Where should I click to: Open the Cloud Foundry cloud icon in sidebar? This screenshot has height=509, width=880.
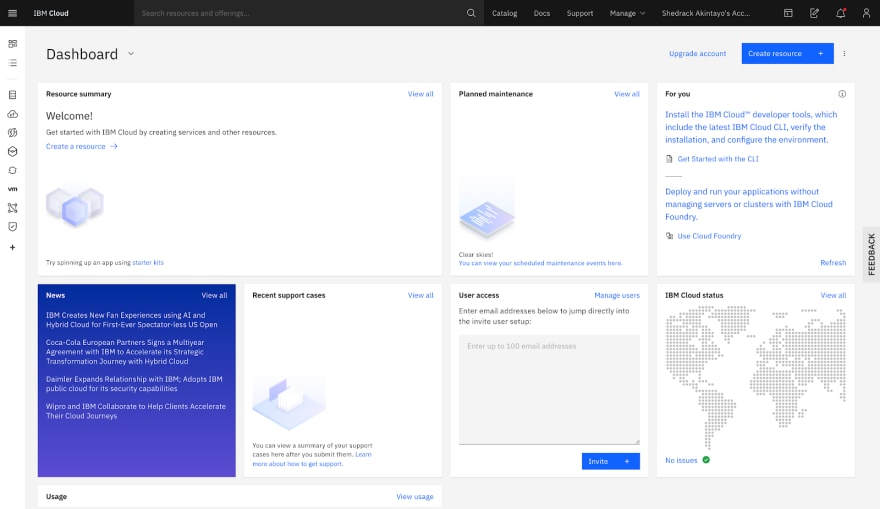click(x=12, y=114)
